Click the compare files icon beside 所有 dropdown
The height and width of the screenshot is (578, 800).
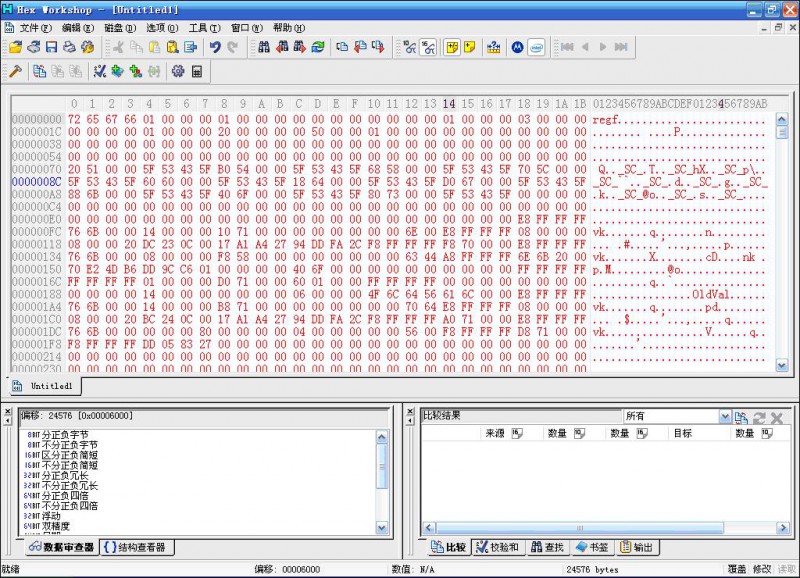tap(741, 418)
